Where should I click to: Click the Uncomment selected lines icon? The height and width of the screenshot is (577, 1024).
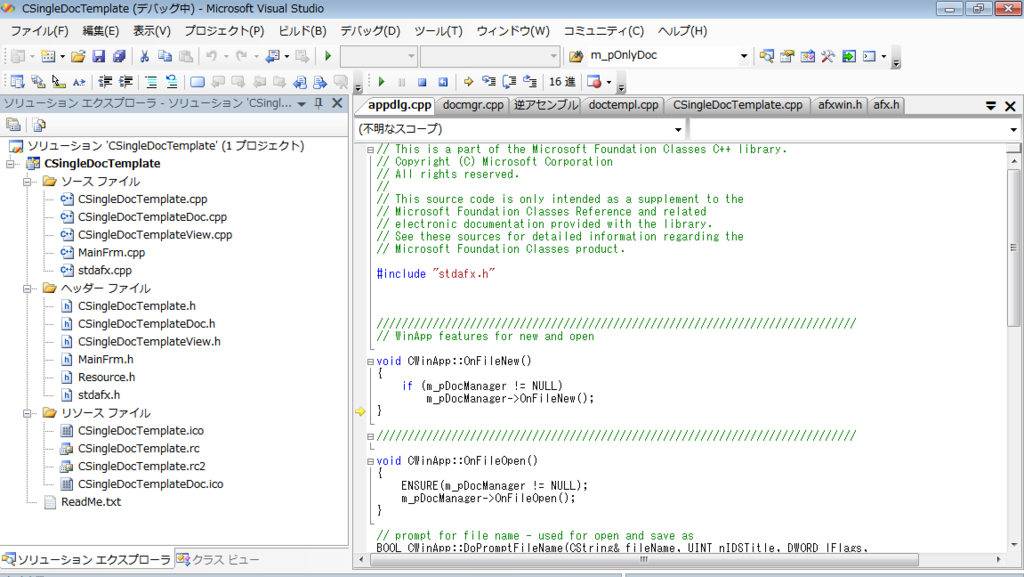point(171,82)
